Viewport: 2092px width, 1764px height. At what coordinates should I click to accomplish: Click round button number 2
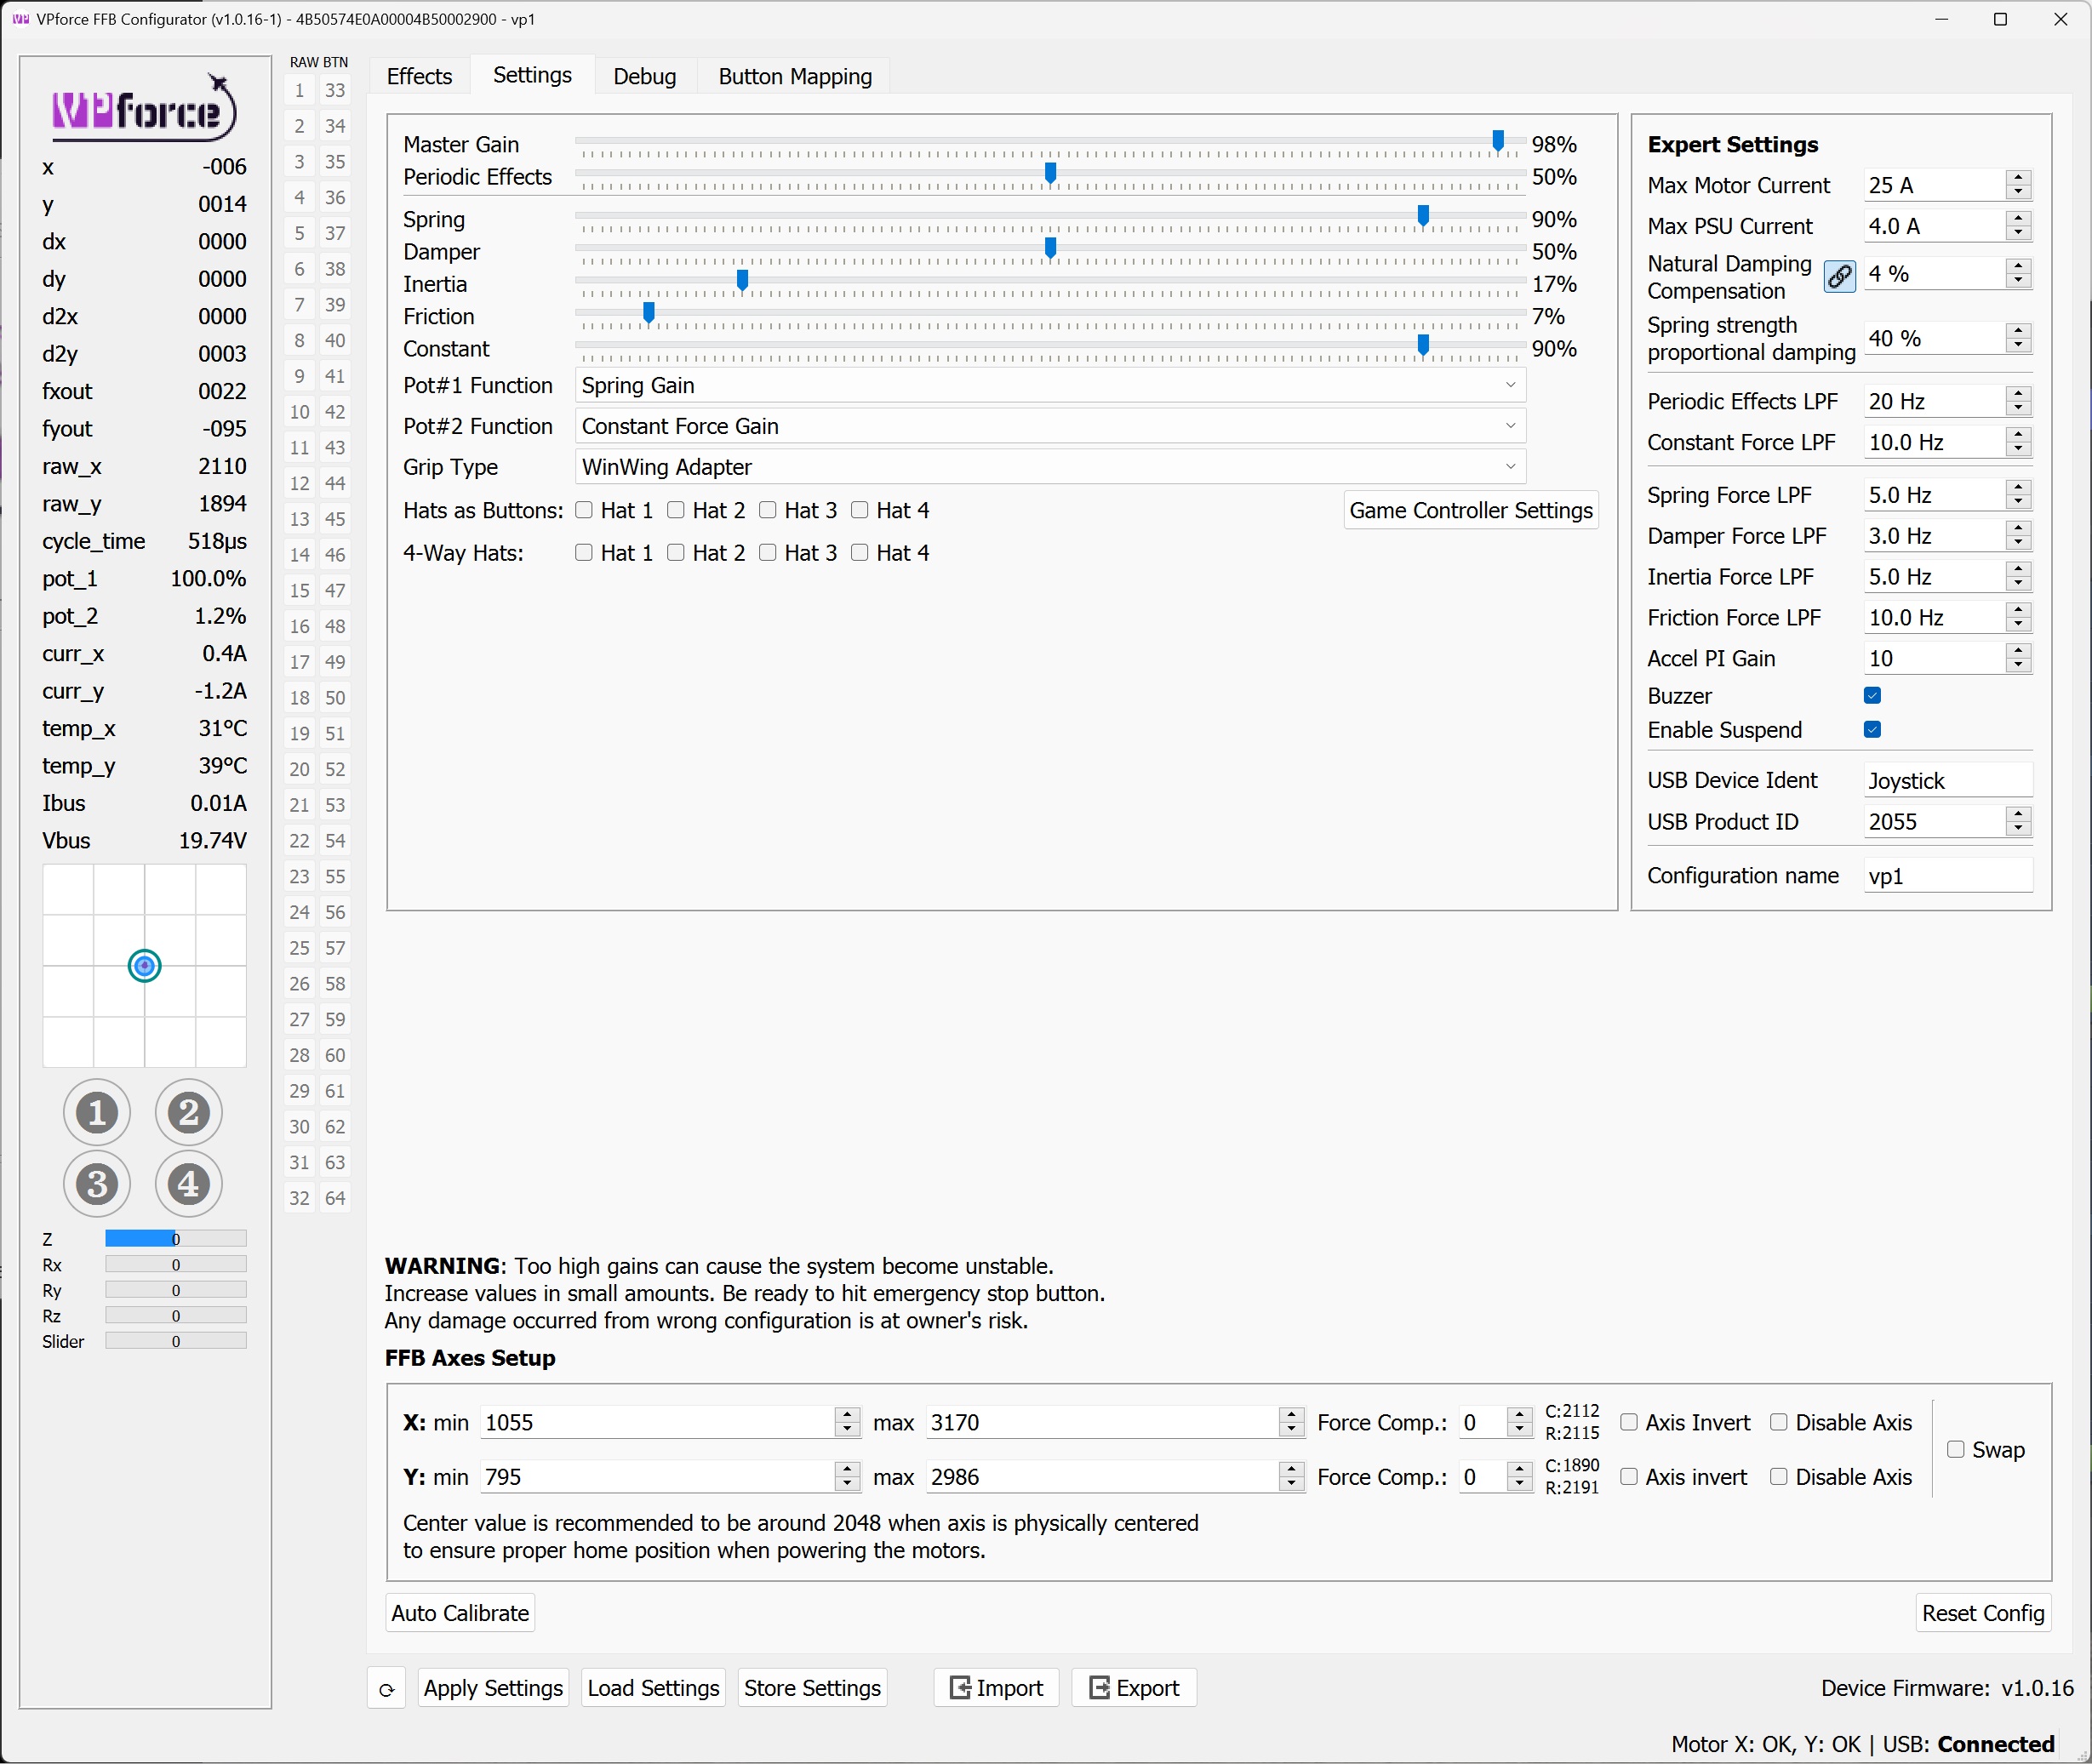[188, 1112]
